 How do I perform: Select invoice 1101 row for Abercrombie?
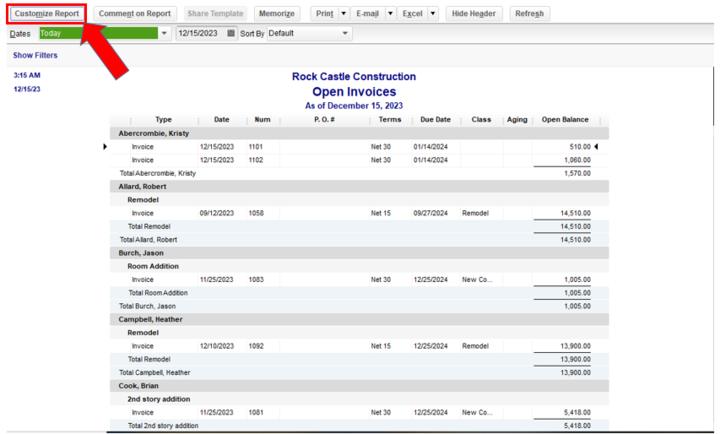click(260, 147)
